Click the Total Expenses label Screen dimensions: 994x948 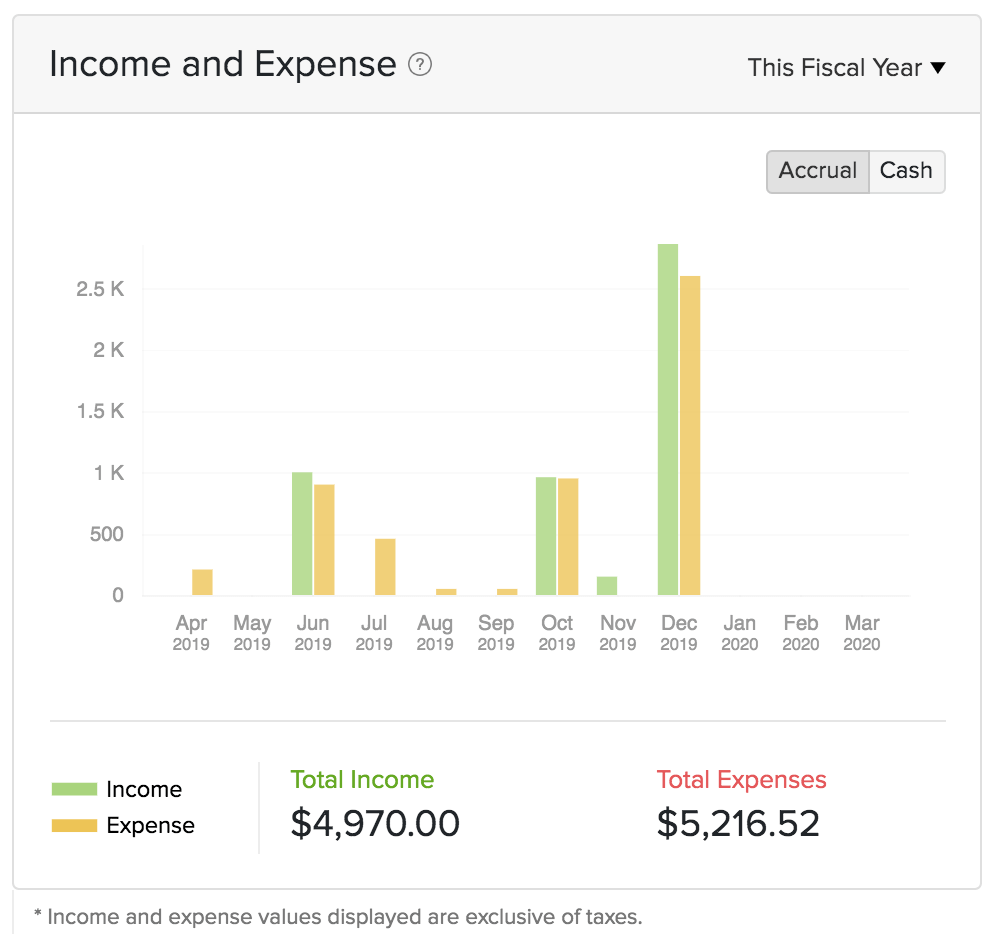click(741, 780)
